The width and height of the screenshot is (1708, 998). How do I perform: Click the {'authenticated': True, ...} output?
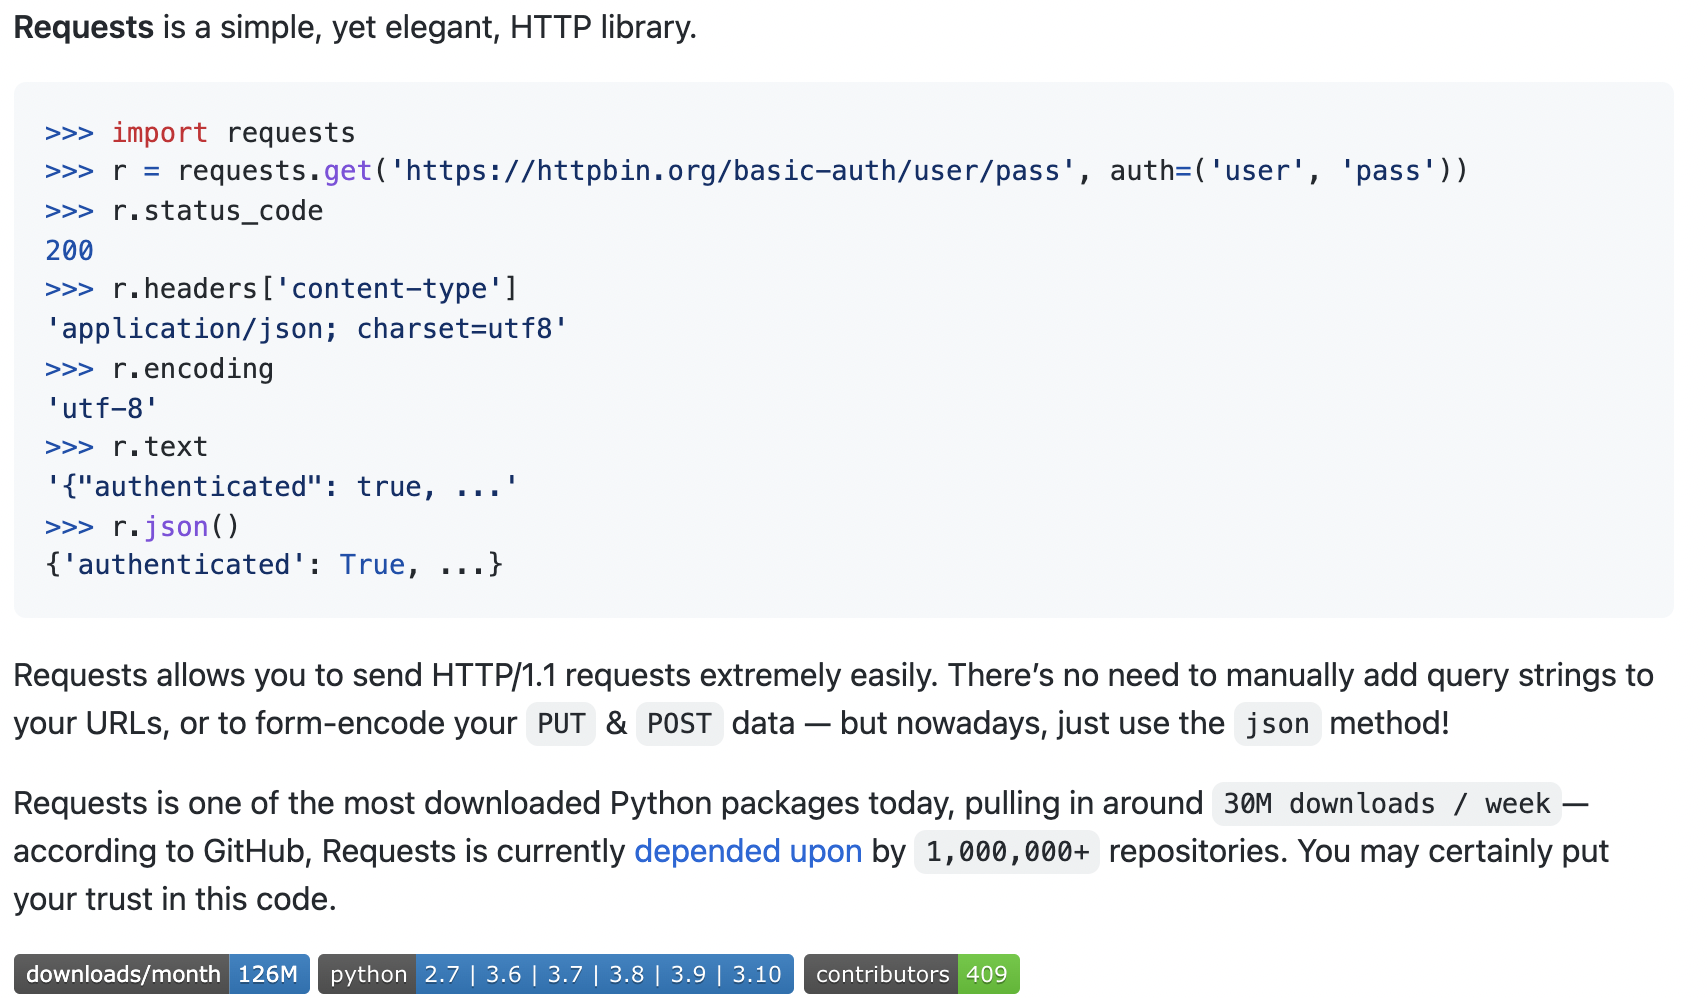point(274,565)
